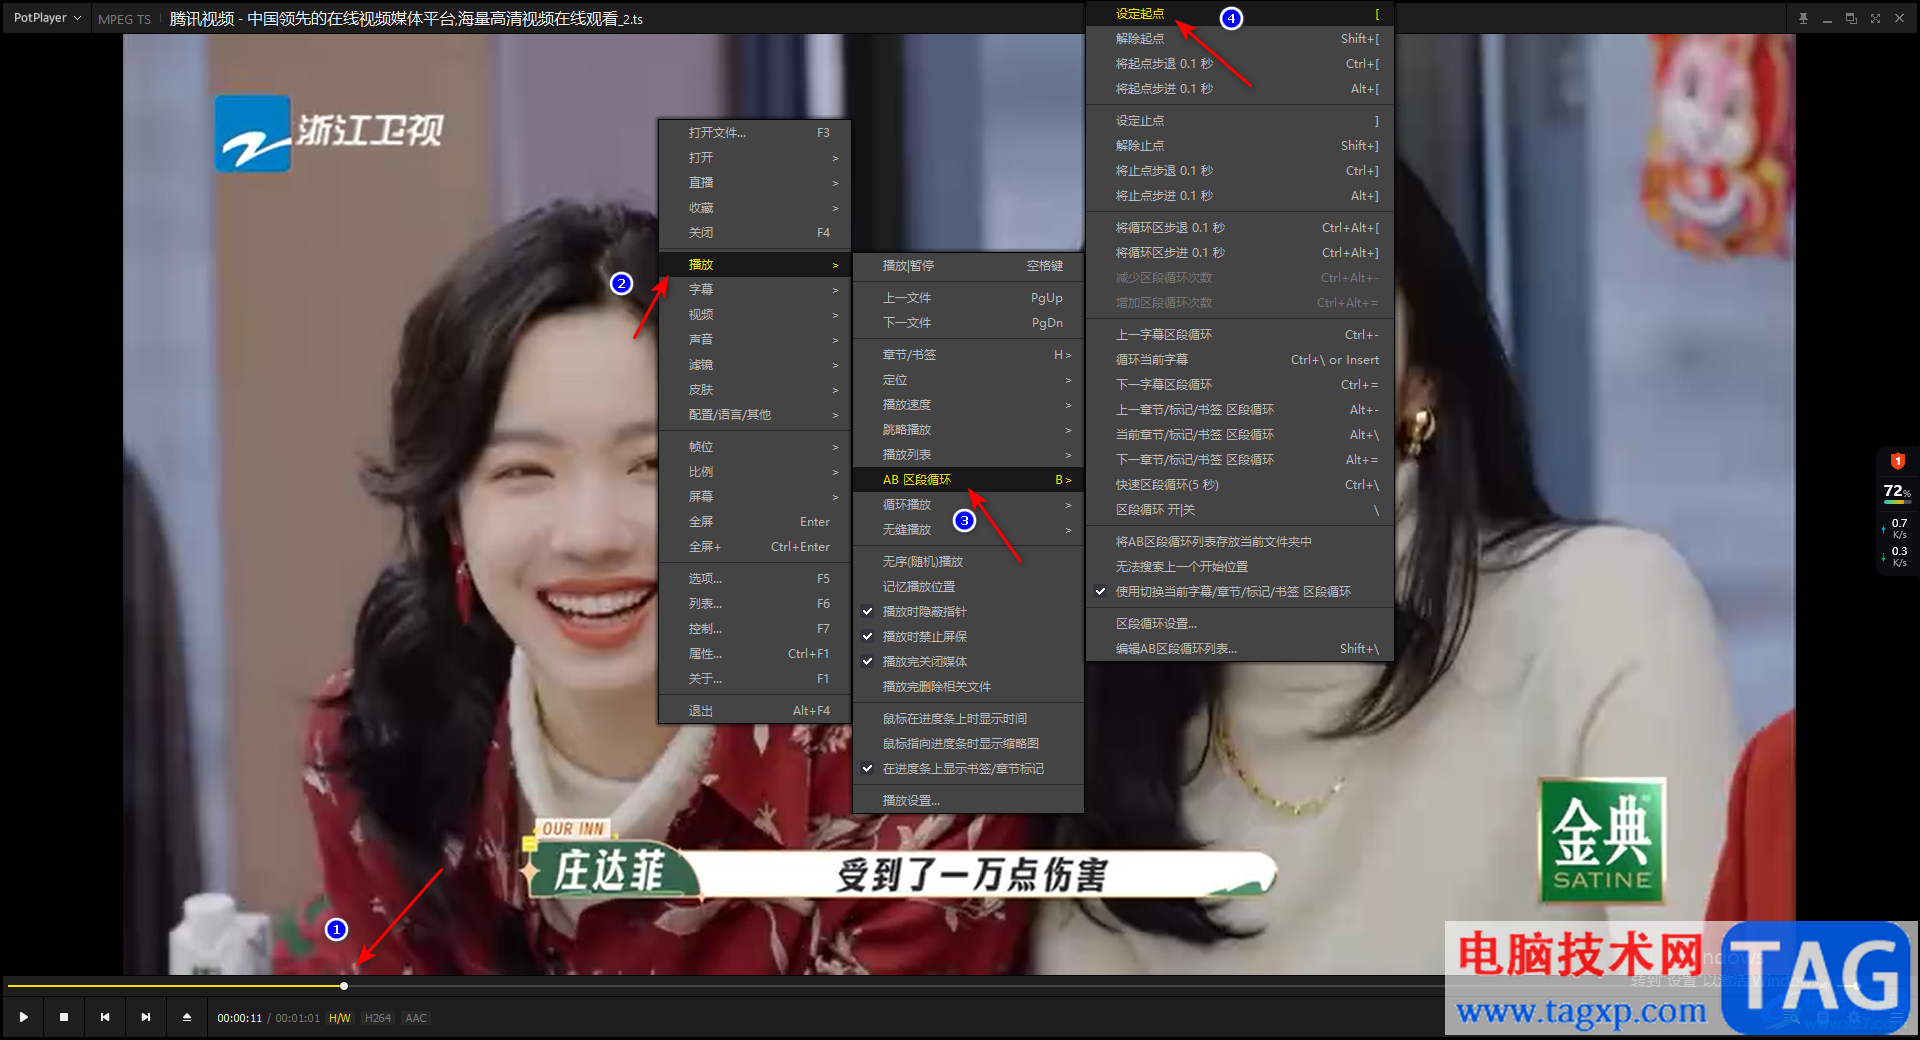Click the fullscreen icon in the title bar
The image size is (1920, 1040).
1875,18
